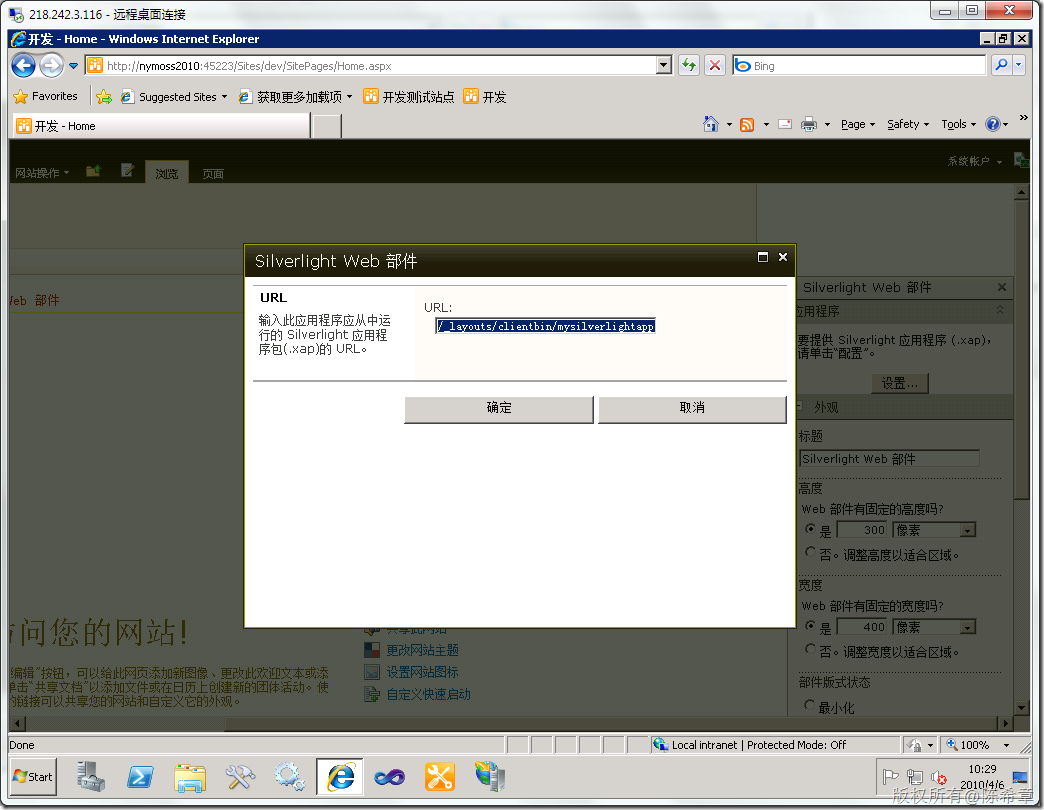Select 是 radio for fixed height
Image resolution: width=1044 pixels, height=810 pixels.
[810, 529]
